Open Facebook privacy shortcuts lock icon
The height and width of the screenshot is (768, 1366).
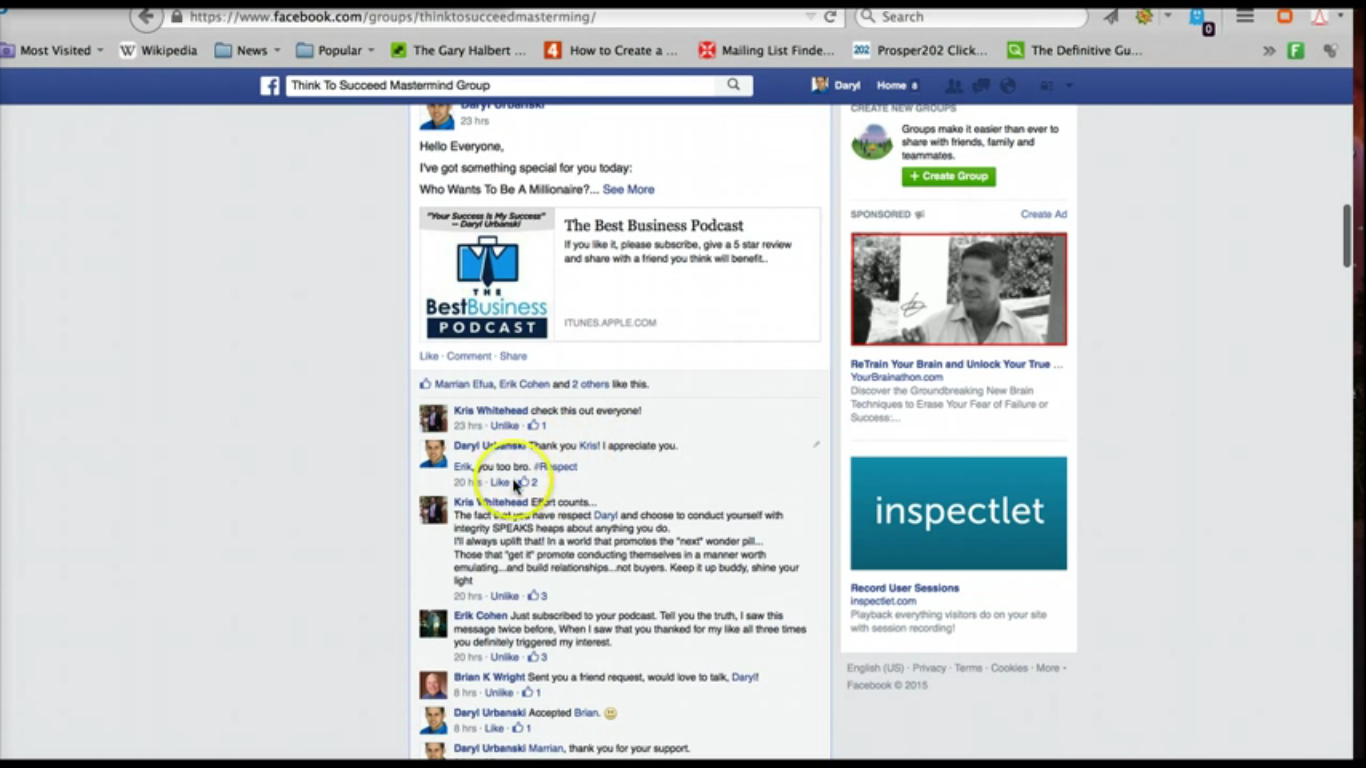[1047, 86]
